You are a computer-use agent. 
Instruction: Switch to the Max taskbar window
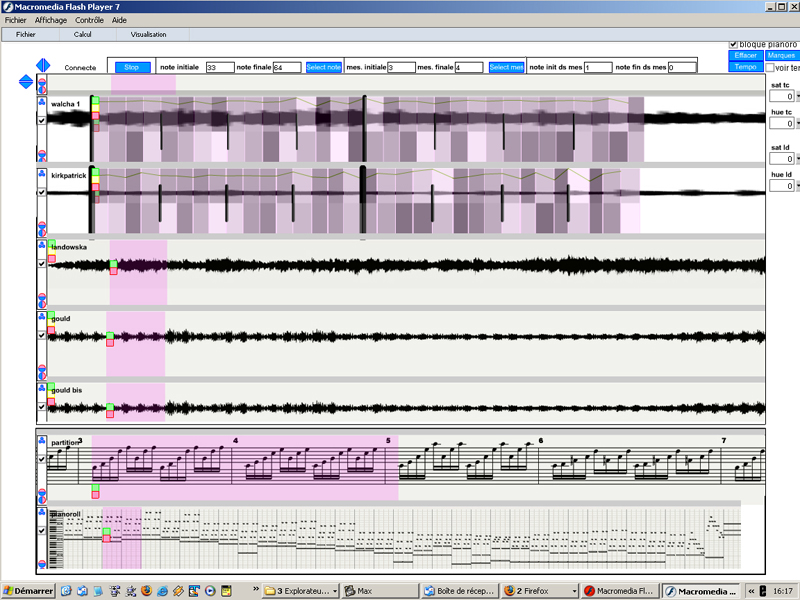[380, 591]
